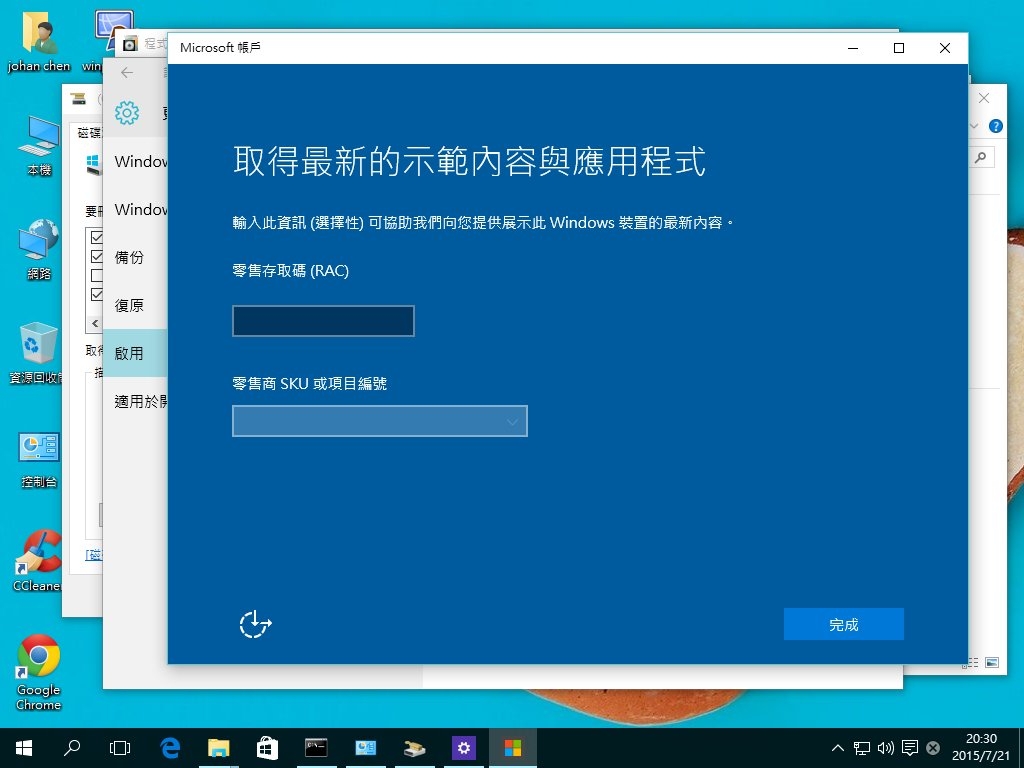Toggle the topmost checkbox in Disk Cleanup list

[x=97, y=236]
